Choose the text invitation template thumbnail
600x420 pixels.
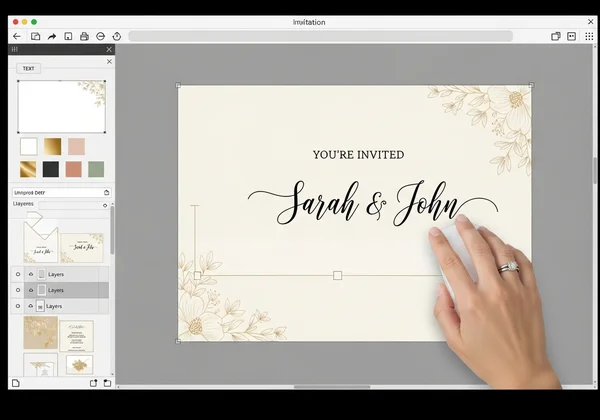pyautogui.click(x=77, y=336)
